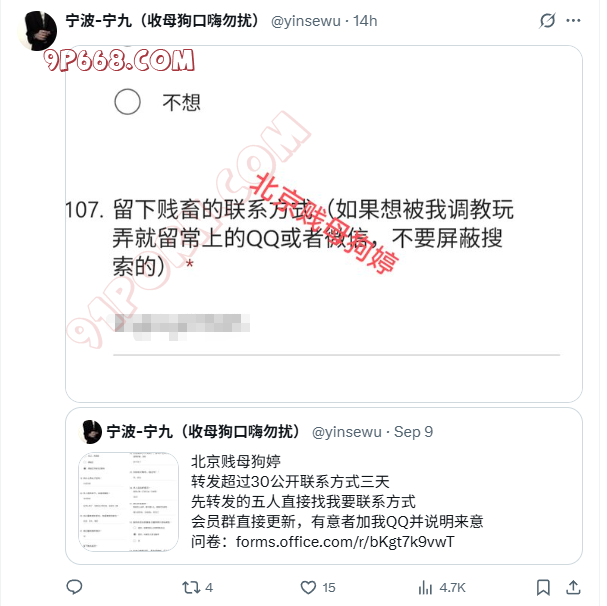Image resolution: width=607 pixels, height=606 pixels.
Task: Open the 14h timestamp link
Action: [365, 21]
